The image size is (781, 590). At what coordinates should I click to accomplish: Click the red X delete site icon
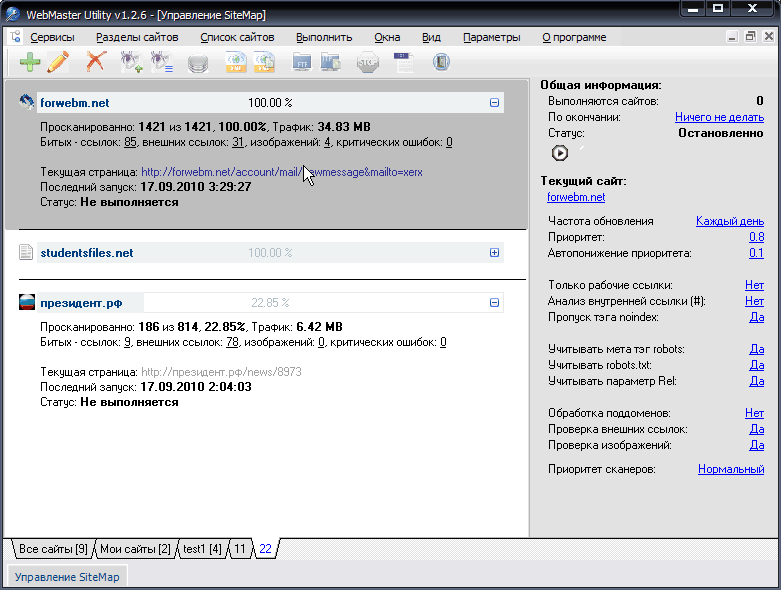click(x=96, y=63)
